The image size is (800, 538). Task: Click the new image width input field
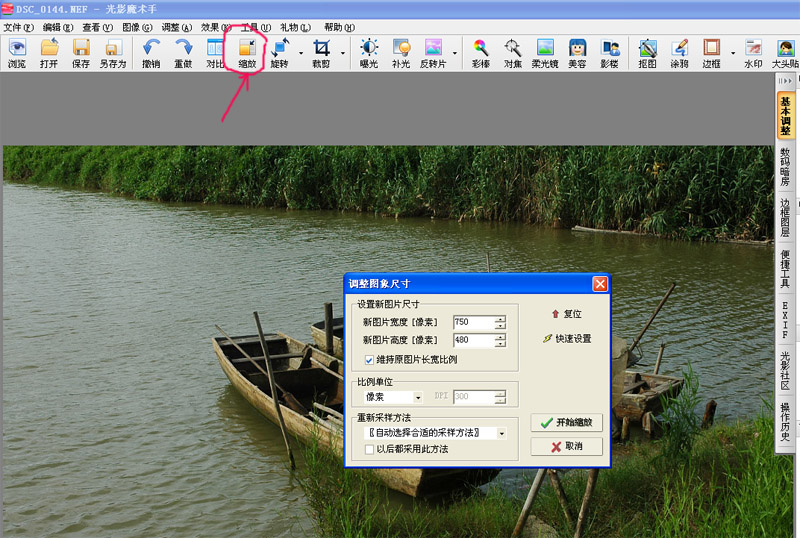pyautogui.click(x=472, y=323)
